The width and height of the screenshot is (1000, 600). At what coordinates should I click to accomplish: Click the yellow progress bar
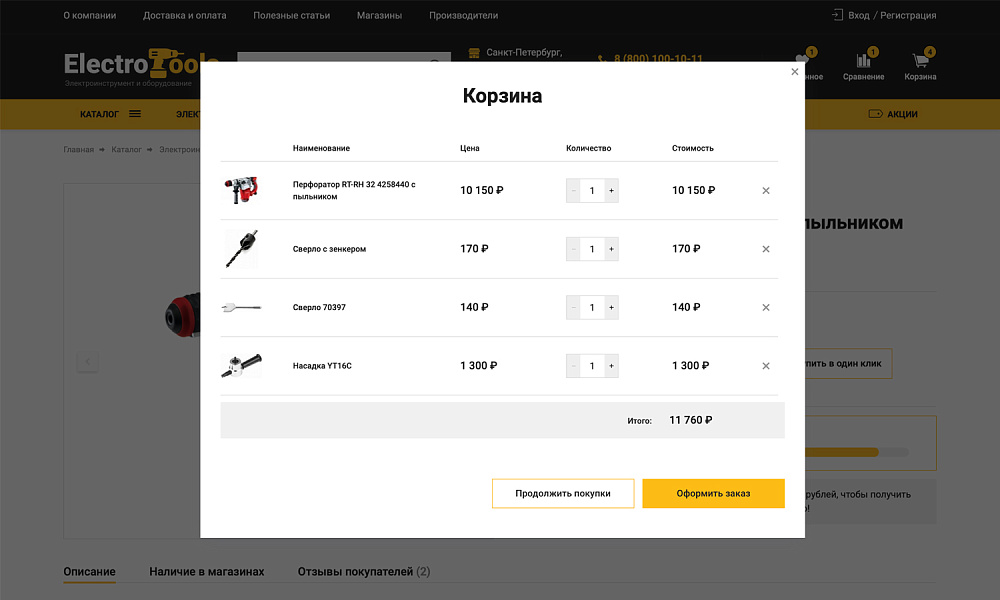[845, 451]
